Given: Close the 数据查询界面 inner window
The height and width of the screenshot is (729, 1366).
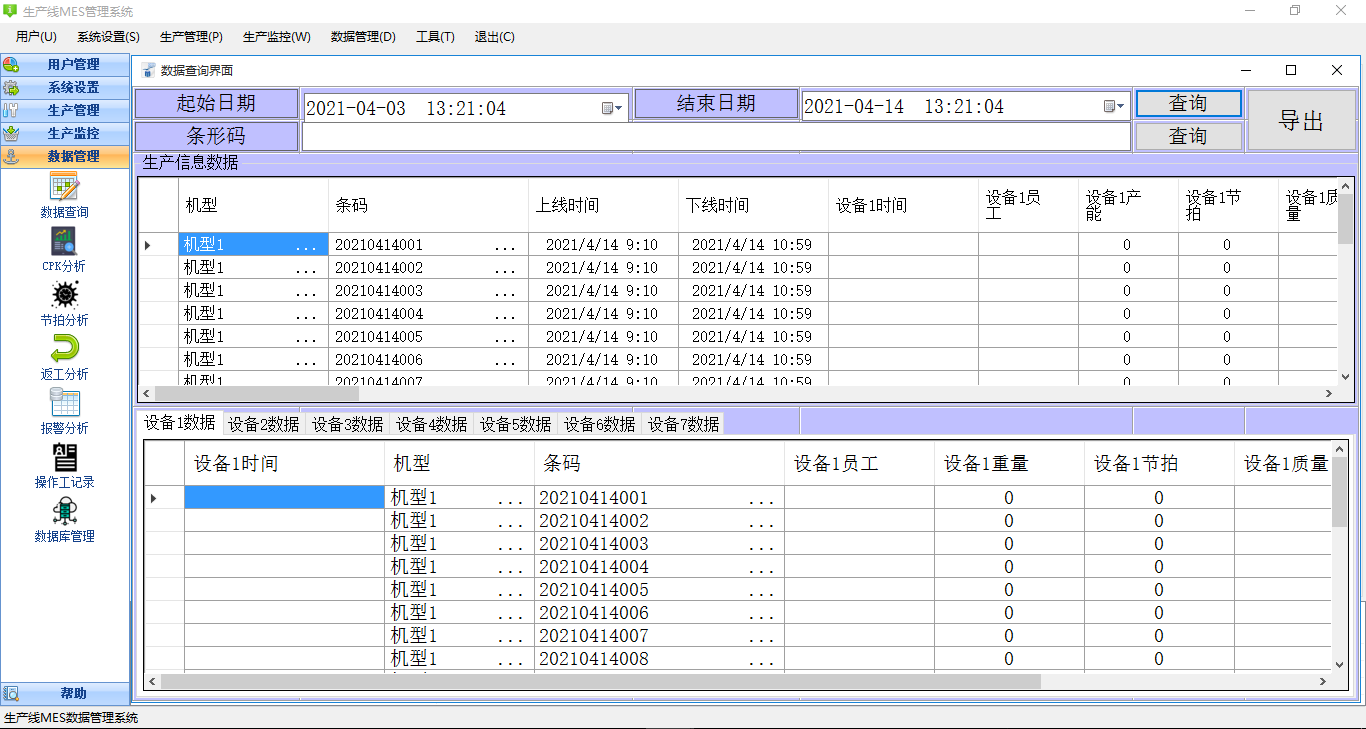Looking at the screenshot, I should [1337, 70].
